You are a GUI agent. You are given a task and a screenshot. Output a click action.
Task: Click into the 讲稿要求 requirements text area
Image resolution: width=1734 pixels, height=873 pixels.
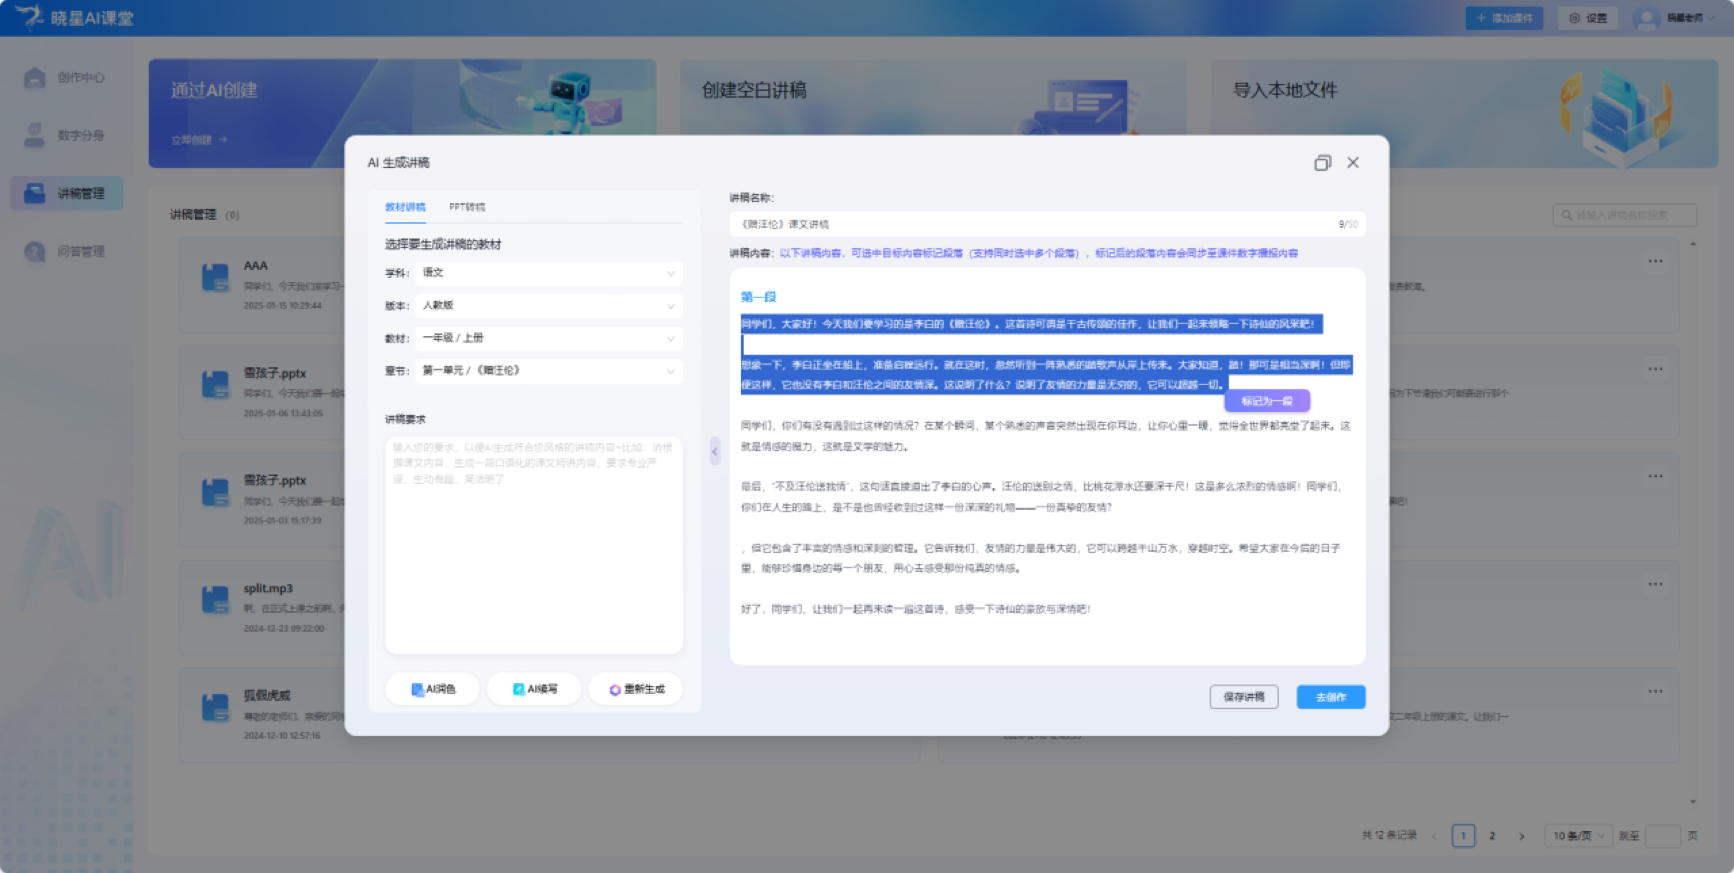click(533, 545)
